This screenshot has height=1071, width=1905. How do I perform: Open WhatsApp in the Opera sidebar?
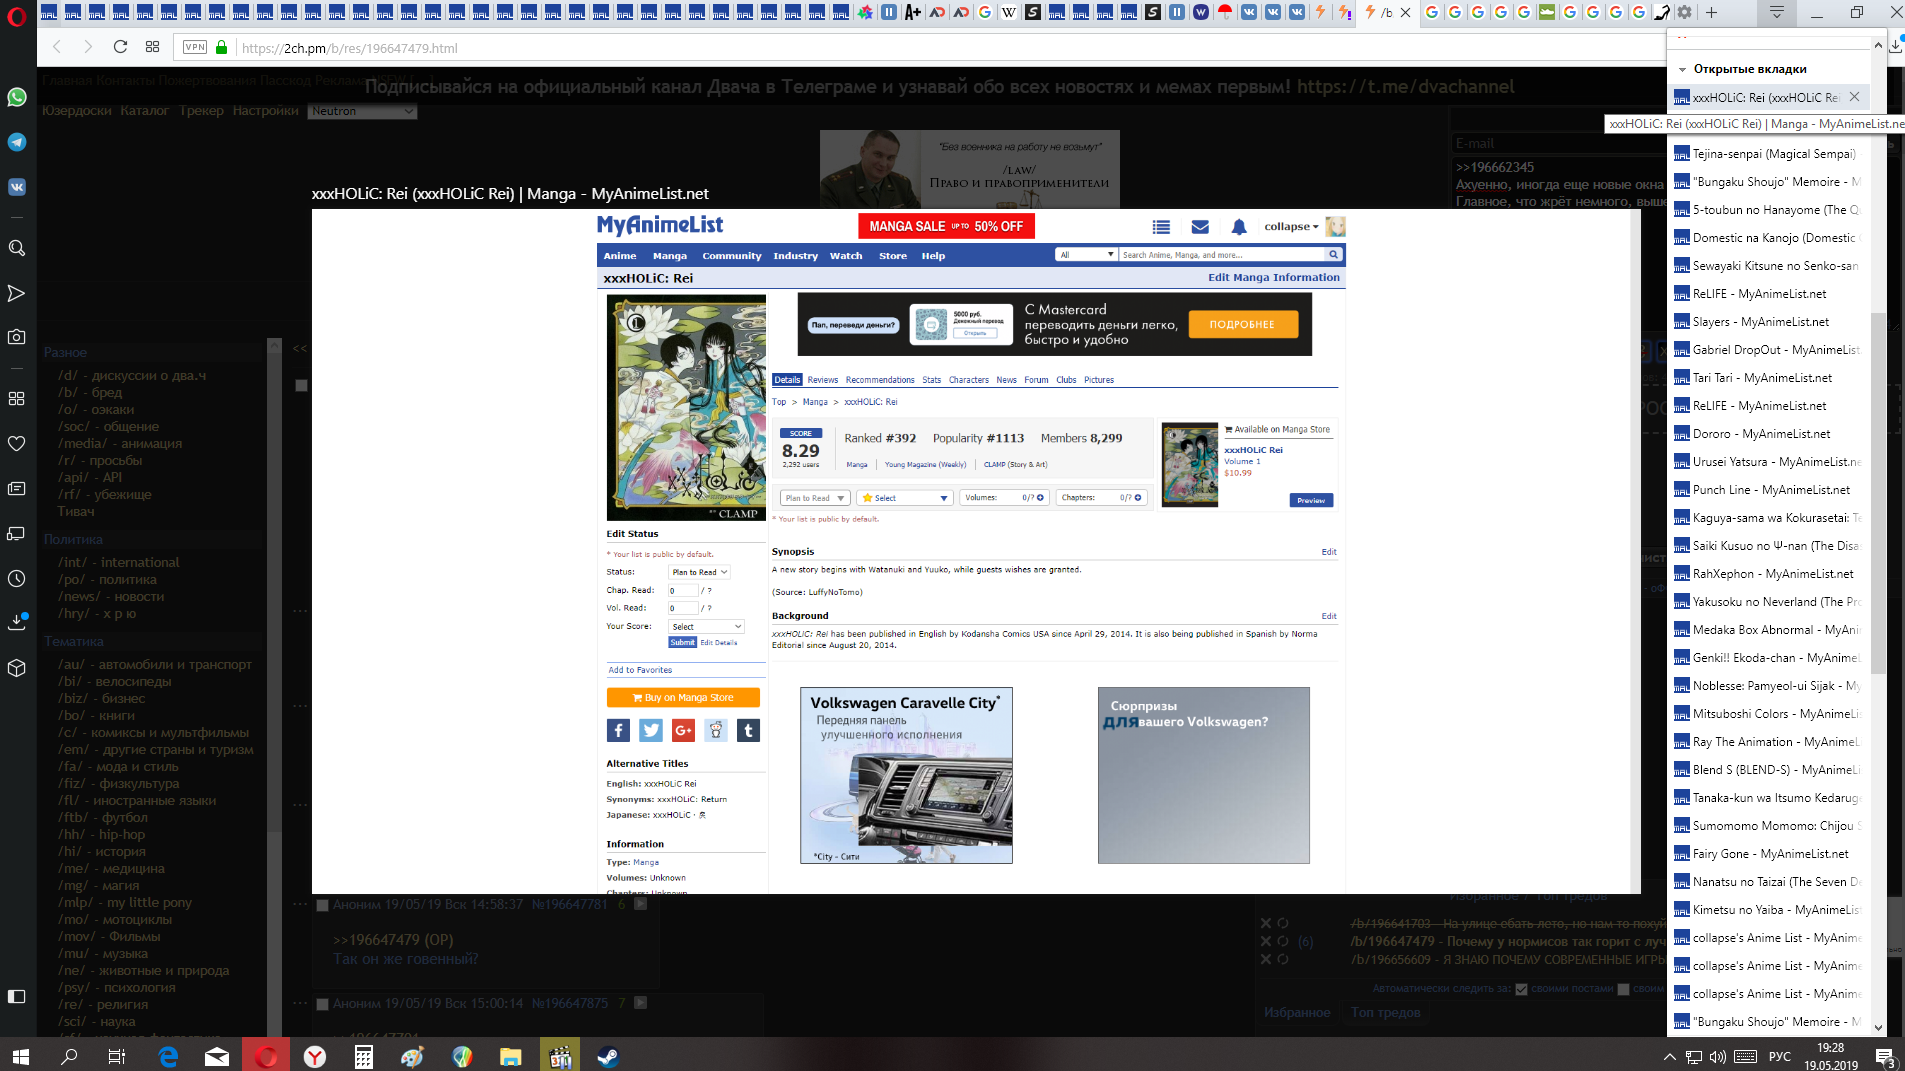16,97
